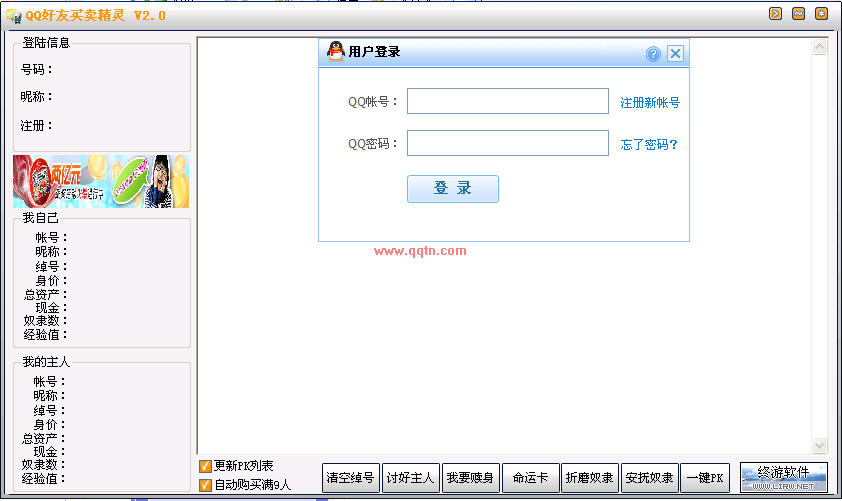
Task: Toggle the 更新PK列表 checkbox
Action: tap(205, 466)
